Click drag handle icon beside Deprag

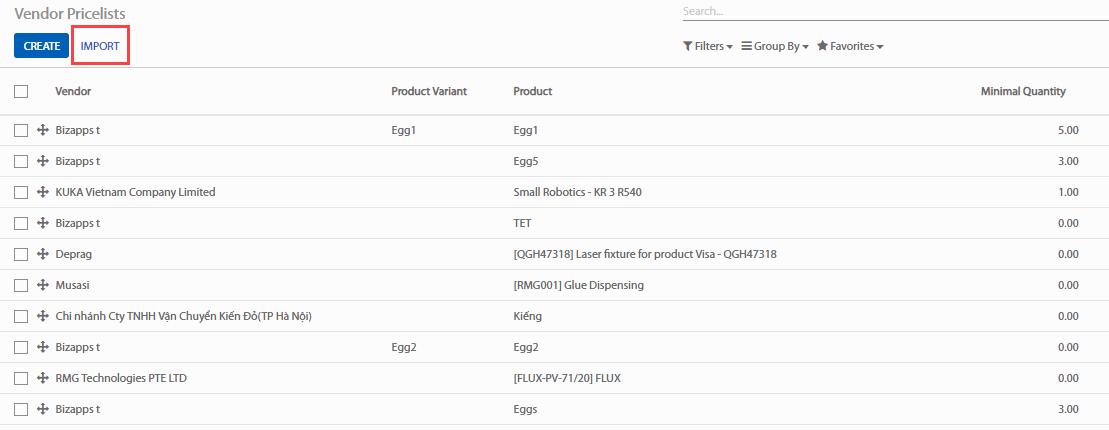(x=43, y=254)
